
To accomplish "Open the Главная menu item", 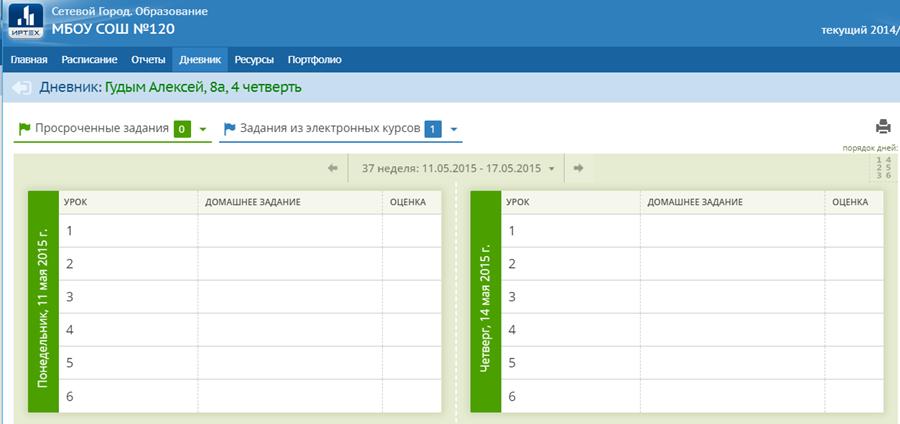I will (29, 60).
